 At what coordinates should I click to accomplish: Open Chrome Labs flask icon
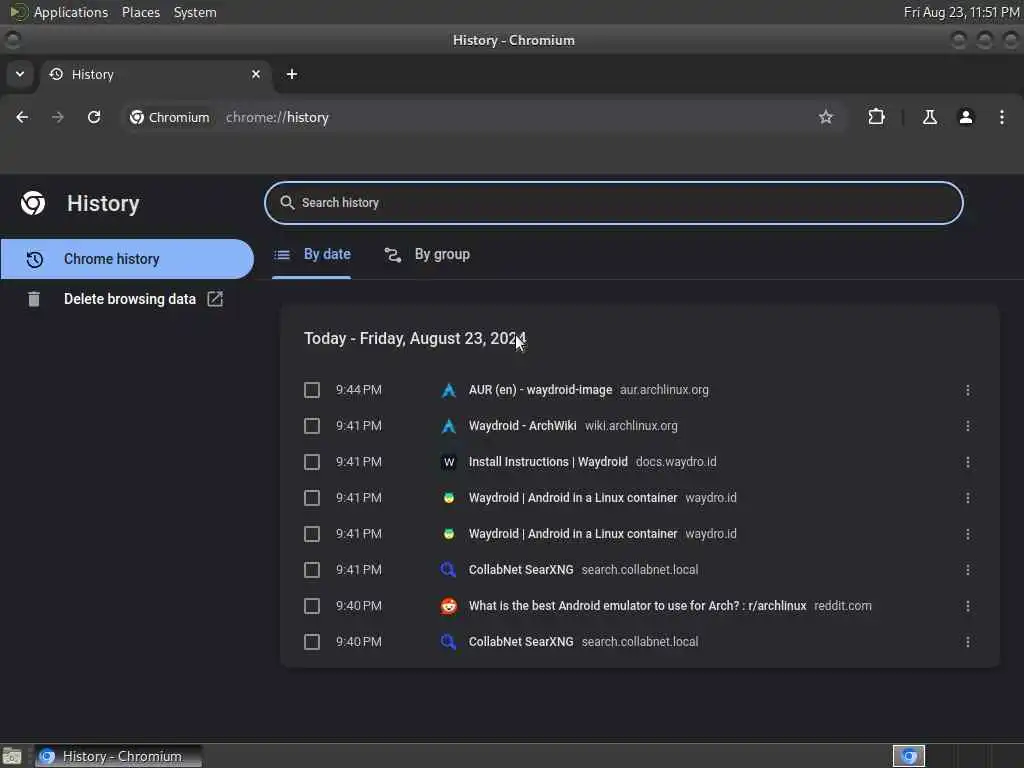(929, 117)
